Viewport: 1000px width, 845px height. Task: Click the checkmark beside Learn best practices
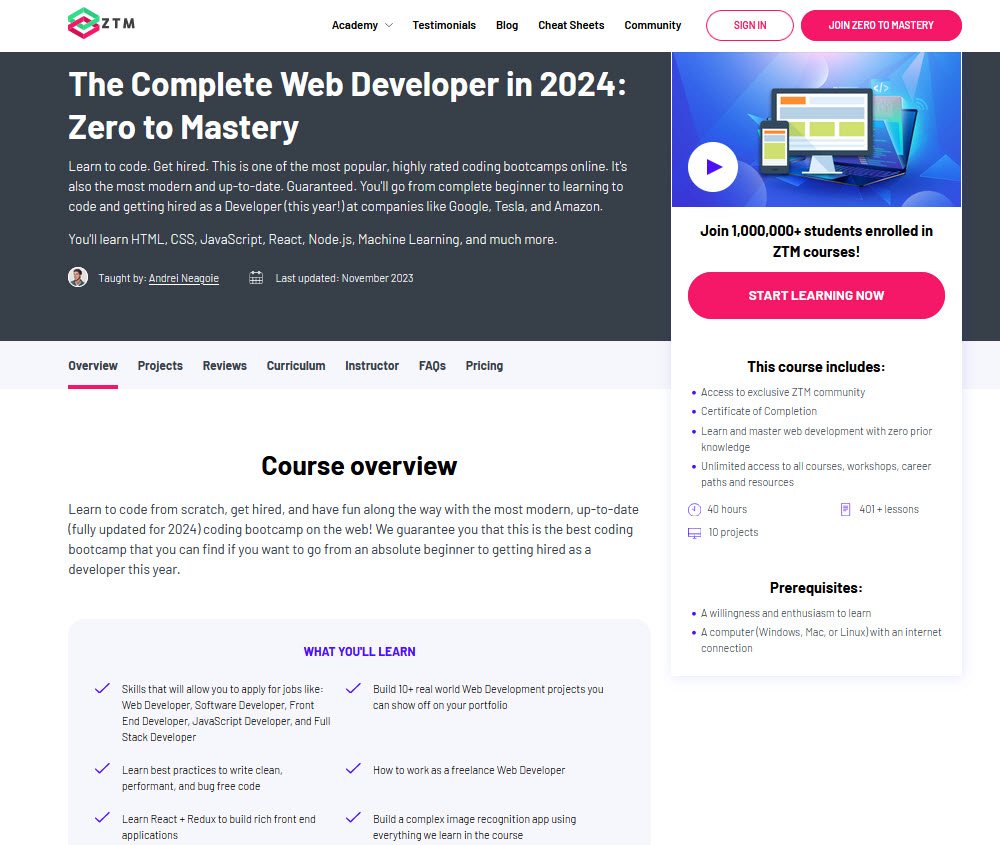(x=102, y=768)
